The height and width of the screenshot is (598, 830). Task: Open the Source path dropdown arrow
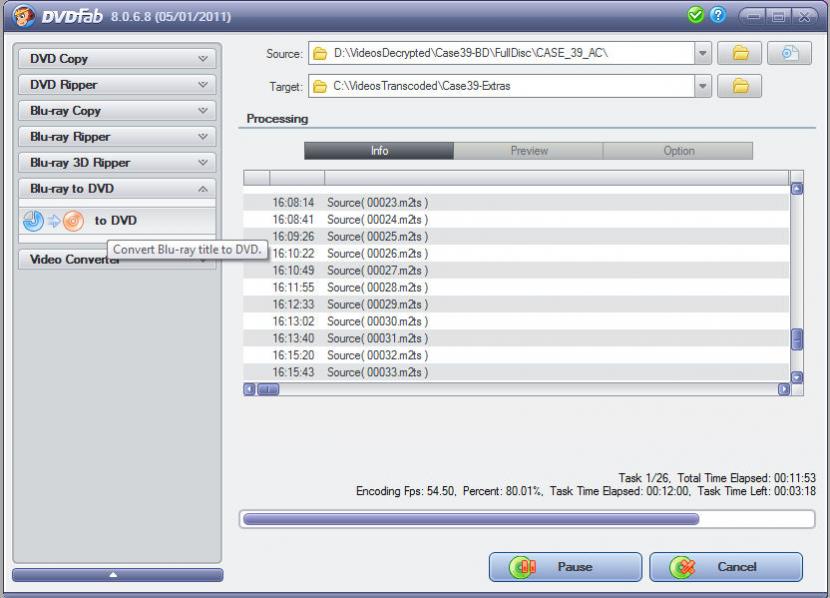click(x=702, y=53)
